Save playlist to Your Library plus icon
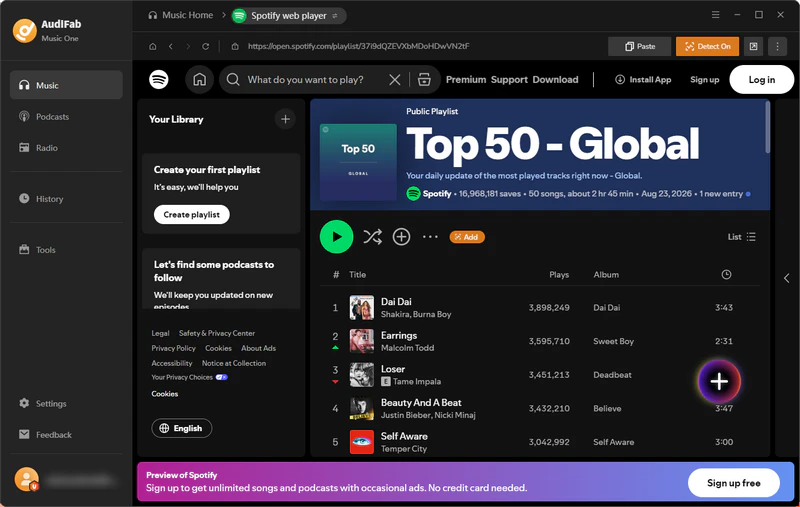Viewport: 800px width, 507px height. point(401,237)
